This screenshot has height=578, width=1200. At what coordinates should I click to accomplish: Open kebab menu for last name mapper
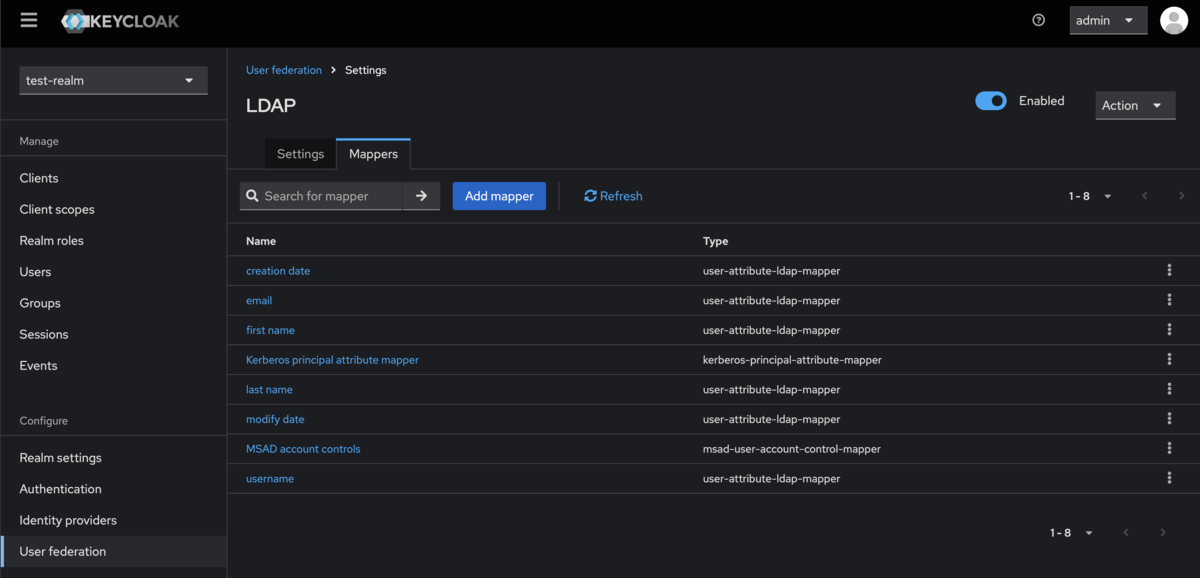pyautogui.click(x=1169, y=389)
